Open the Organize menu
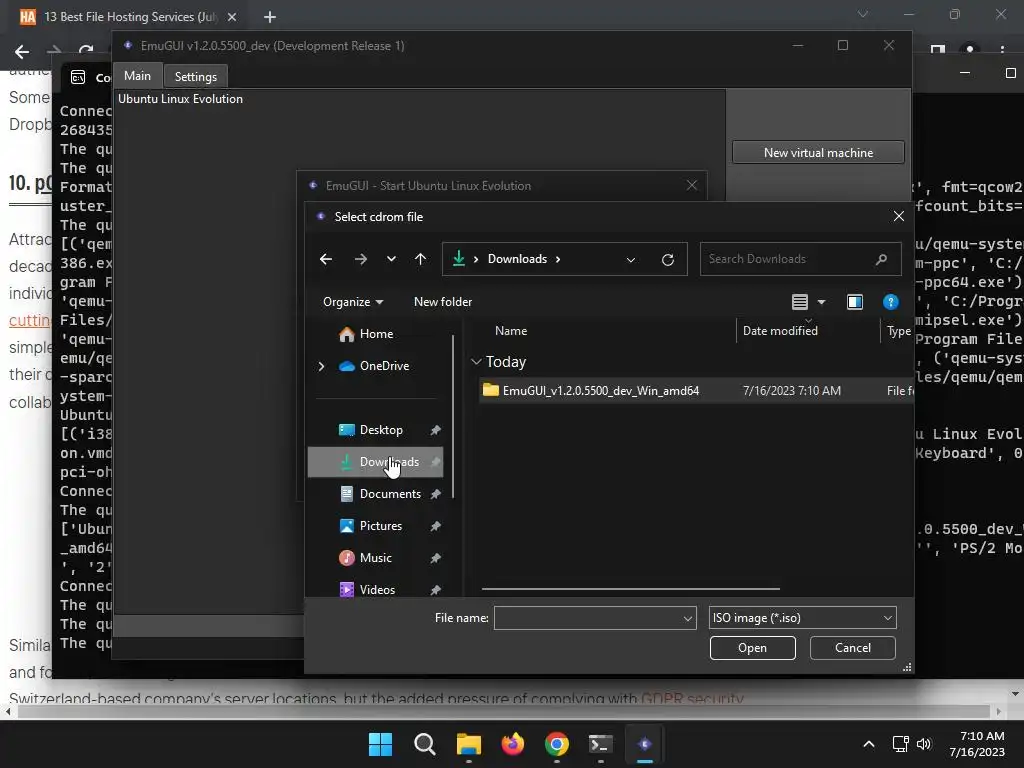The image size is (1024, 768). click(x=353, y=302)
